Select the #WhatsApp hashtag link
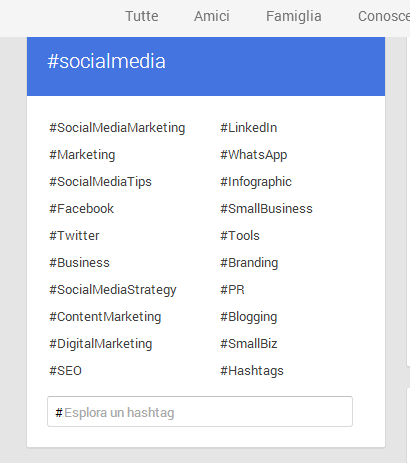This screenshot has height=463, width=410. click(x=254, y=155)
